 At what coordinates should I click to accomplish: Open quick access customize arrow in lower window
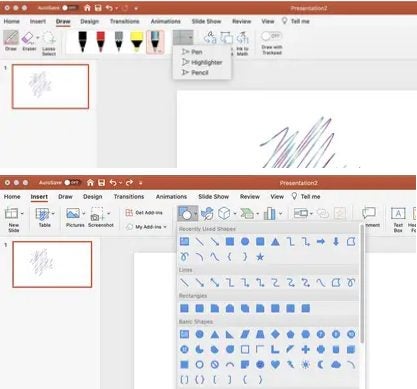(141, 183)
